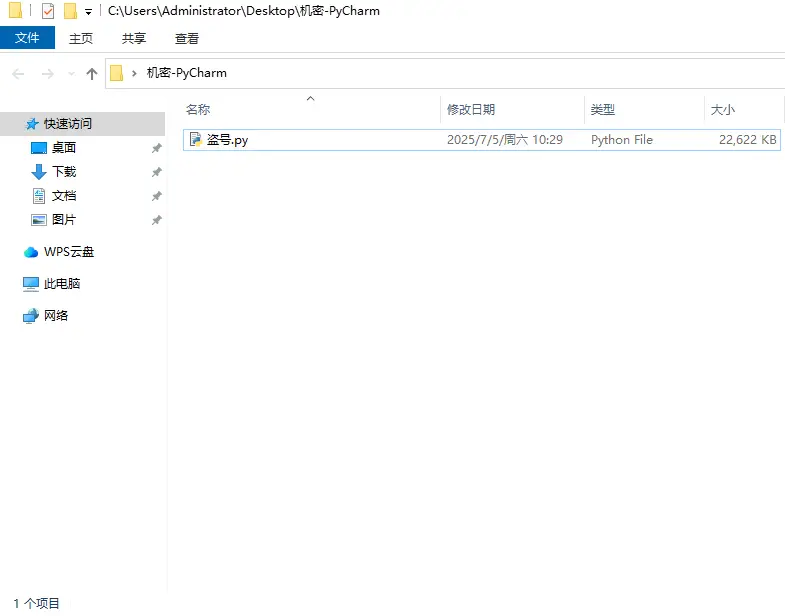Sort by the 类型 column header
785x616 pixels.
tap(602, 110)
